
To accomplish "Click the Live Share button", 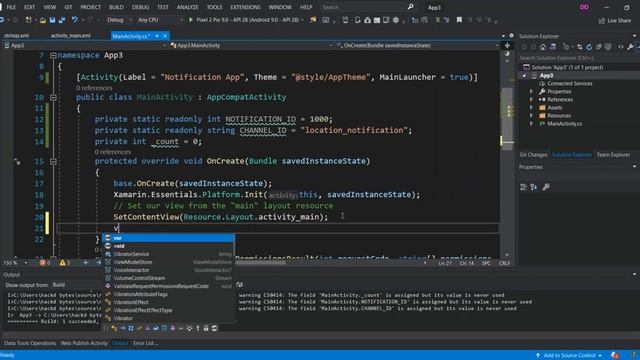I will click(x=615, y=20).
